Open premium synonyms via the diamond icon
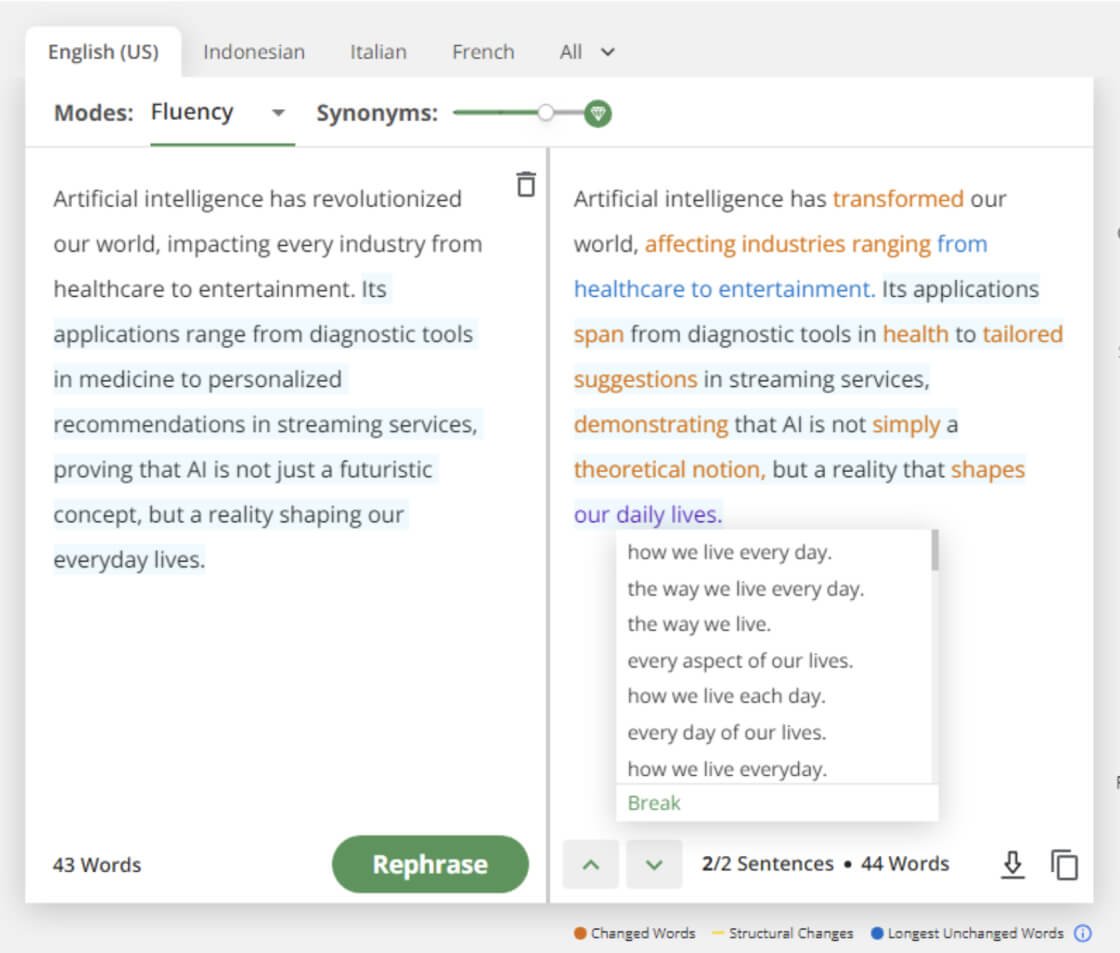The height and width of the screenshot is (953, 1120). tap(596, 113)
